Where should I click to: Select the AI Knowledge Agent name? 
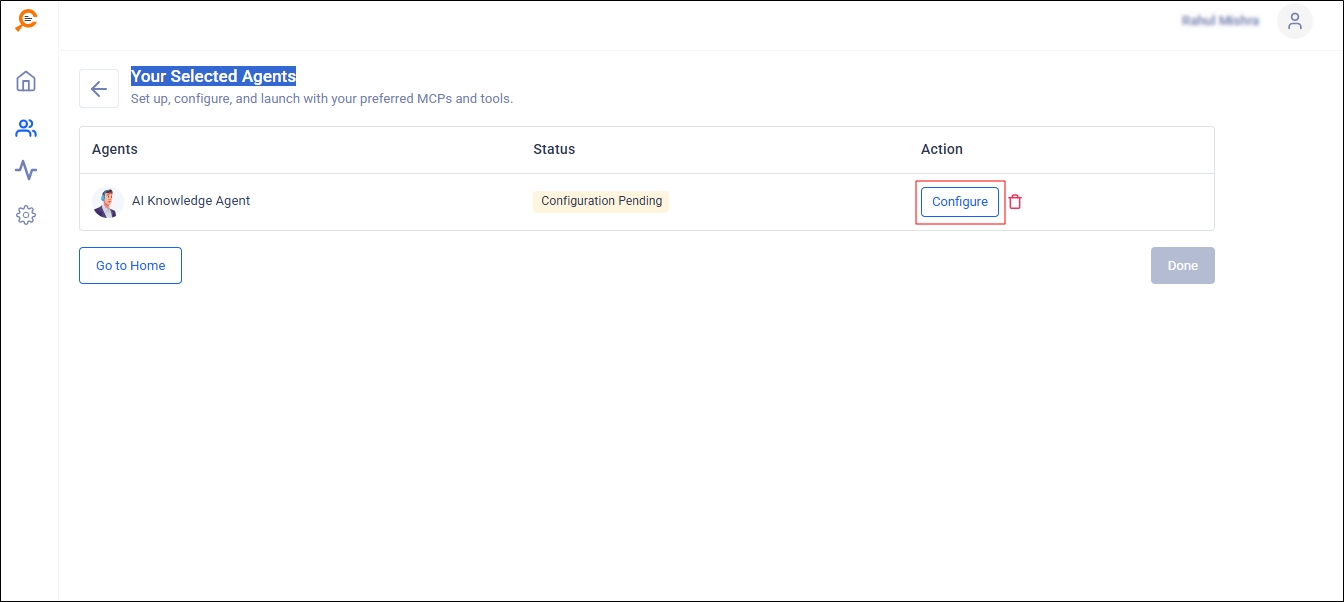[x=191, y=201]
